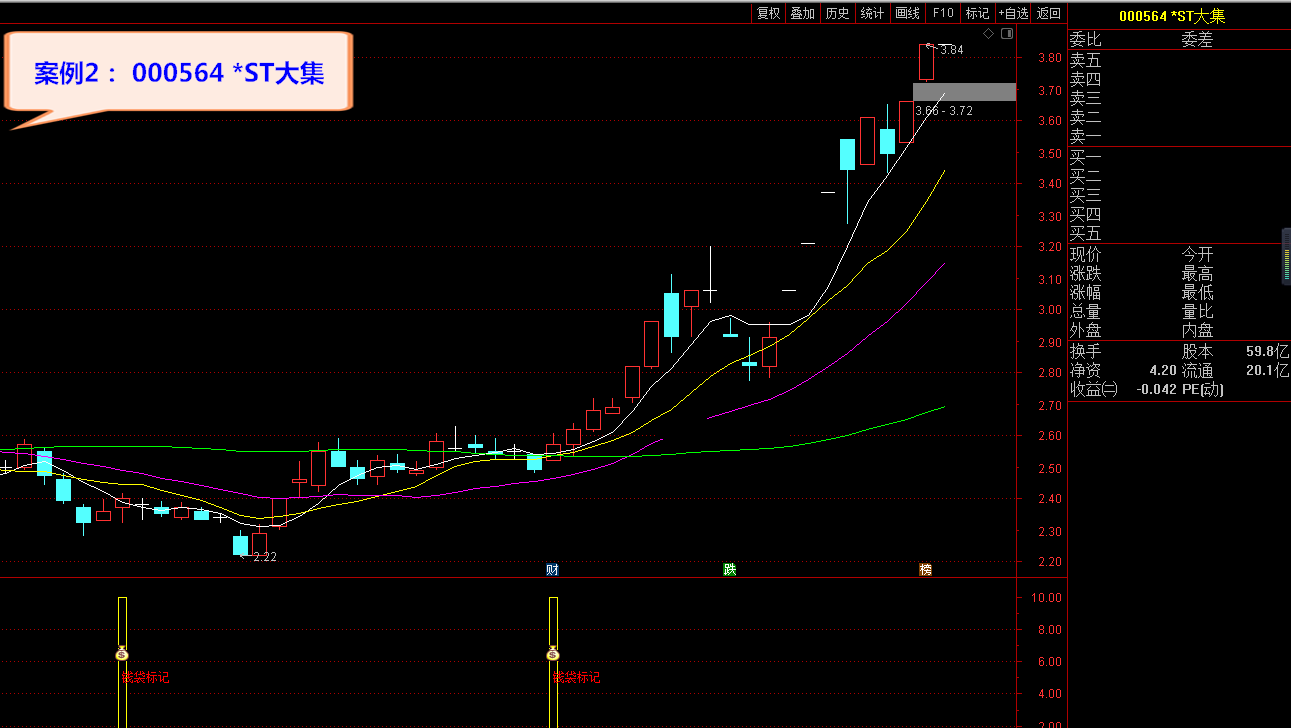
Task: Open F10 company information
Action: click(x=942, y=13)
